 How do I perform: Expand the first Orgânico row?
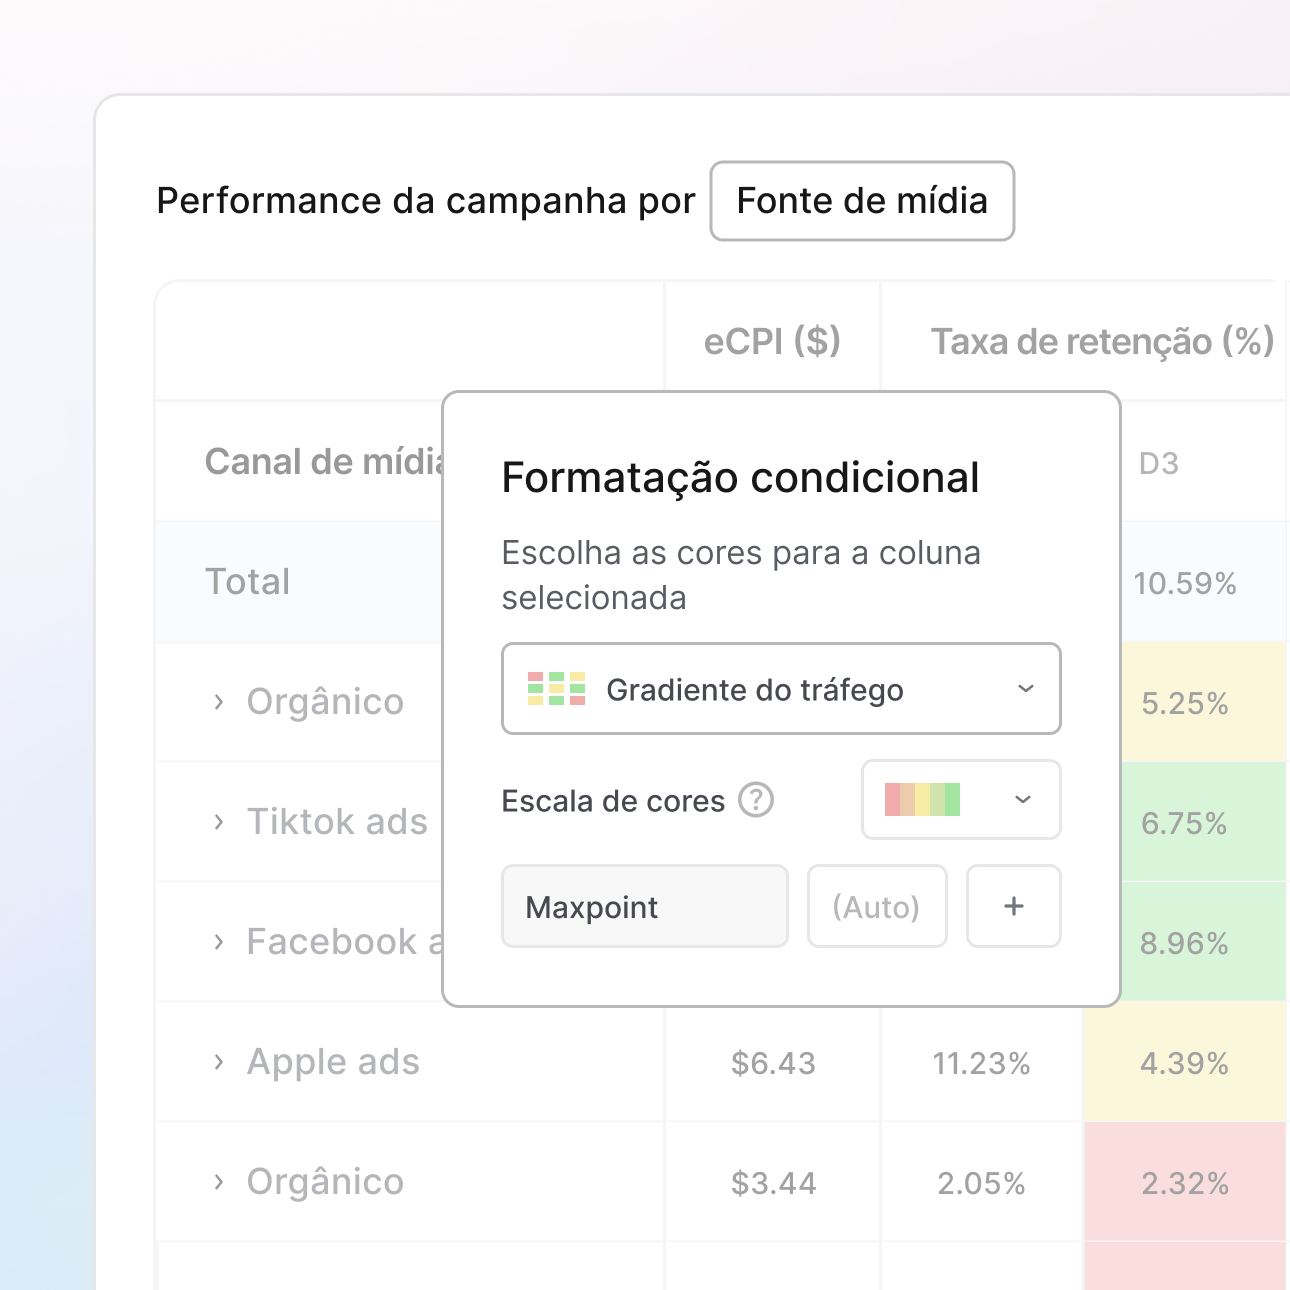[219, 702]
